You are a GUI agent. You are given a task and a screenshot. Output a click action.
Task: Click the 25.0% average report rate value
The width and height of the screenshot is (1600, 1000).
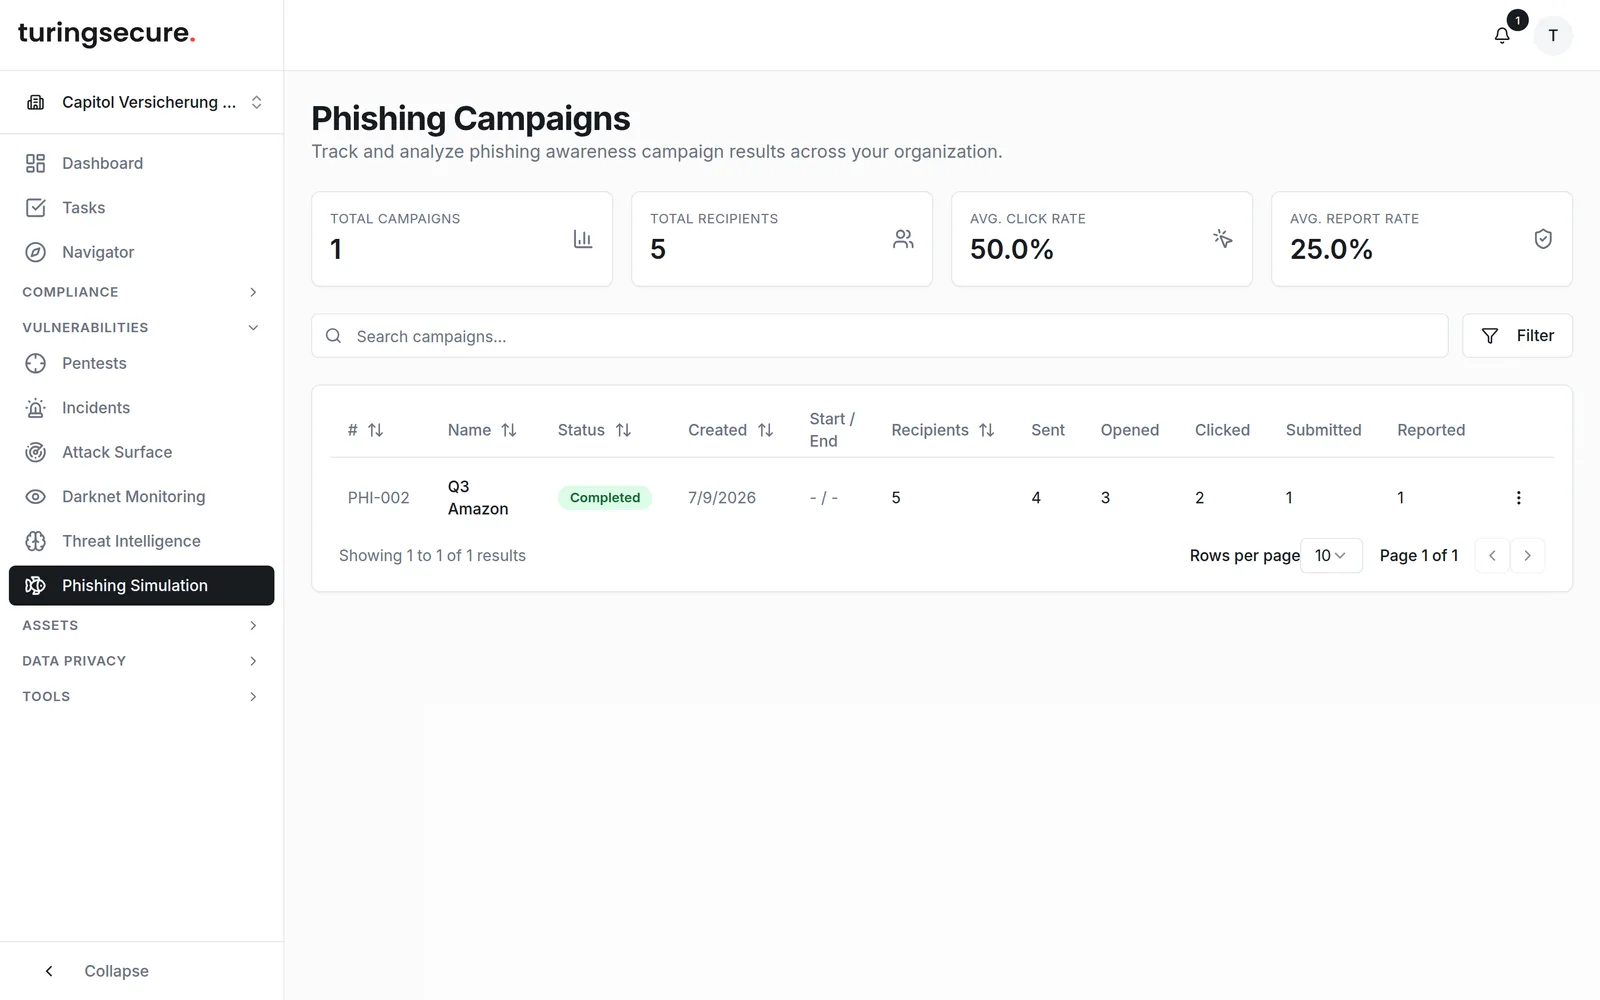tap(1331, 249)
